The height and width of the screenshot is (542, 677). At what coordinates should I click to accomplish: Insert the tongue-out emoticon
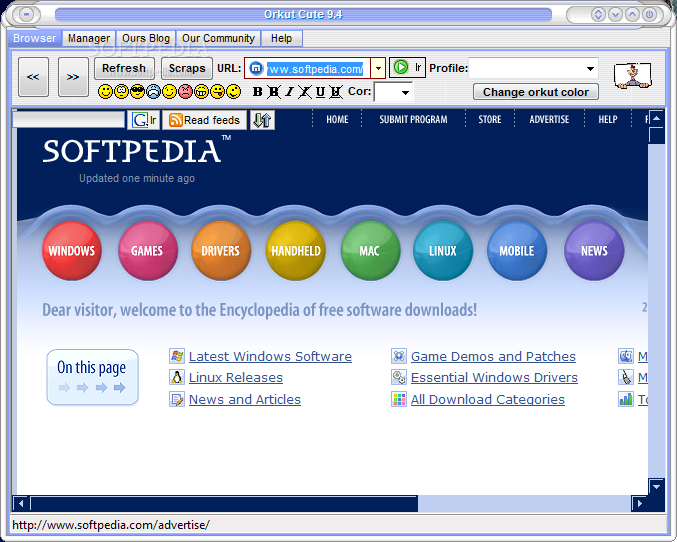tap(217, 92)
